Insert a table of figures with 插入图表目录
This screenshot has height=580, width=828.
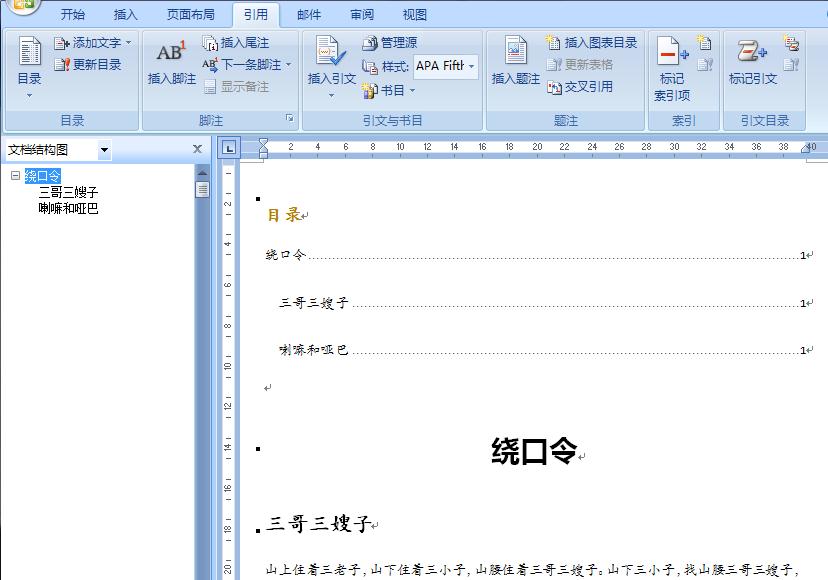pos(589,44)
